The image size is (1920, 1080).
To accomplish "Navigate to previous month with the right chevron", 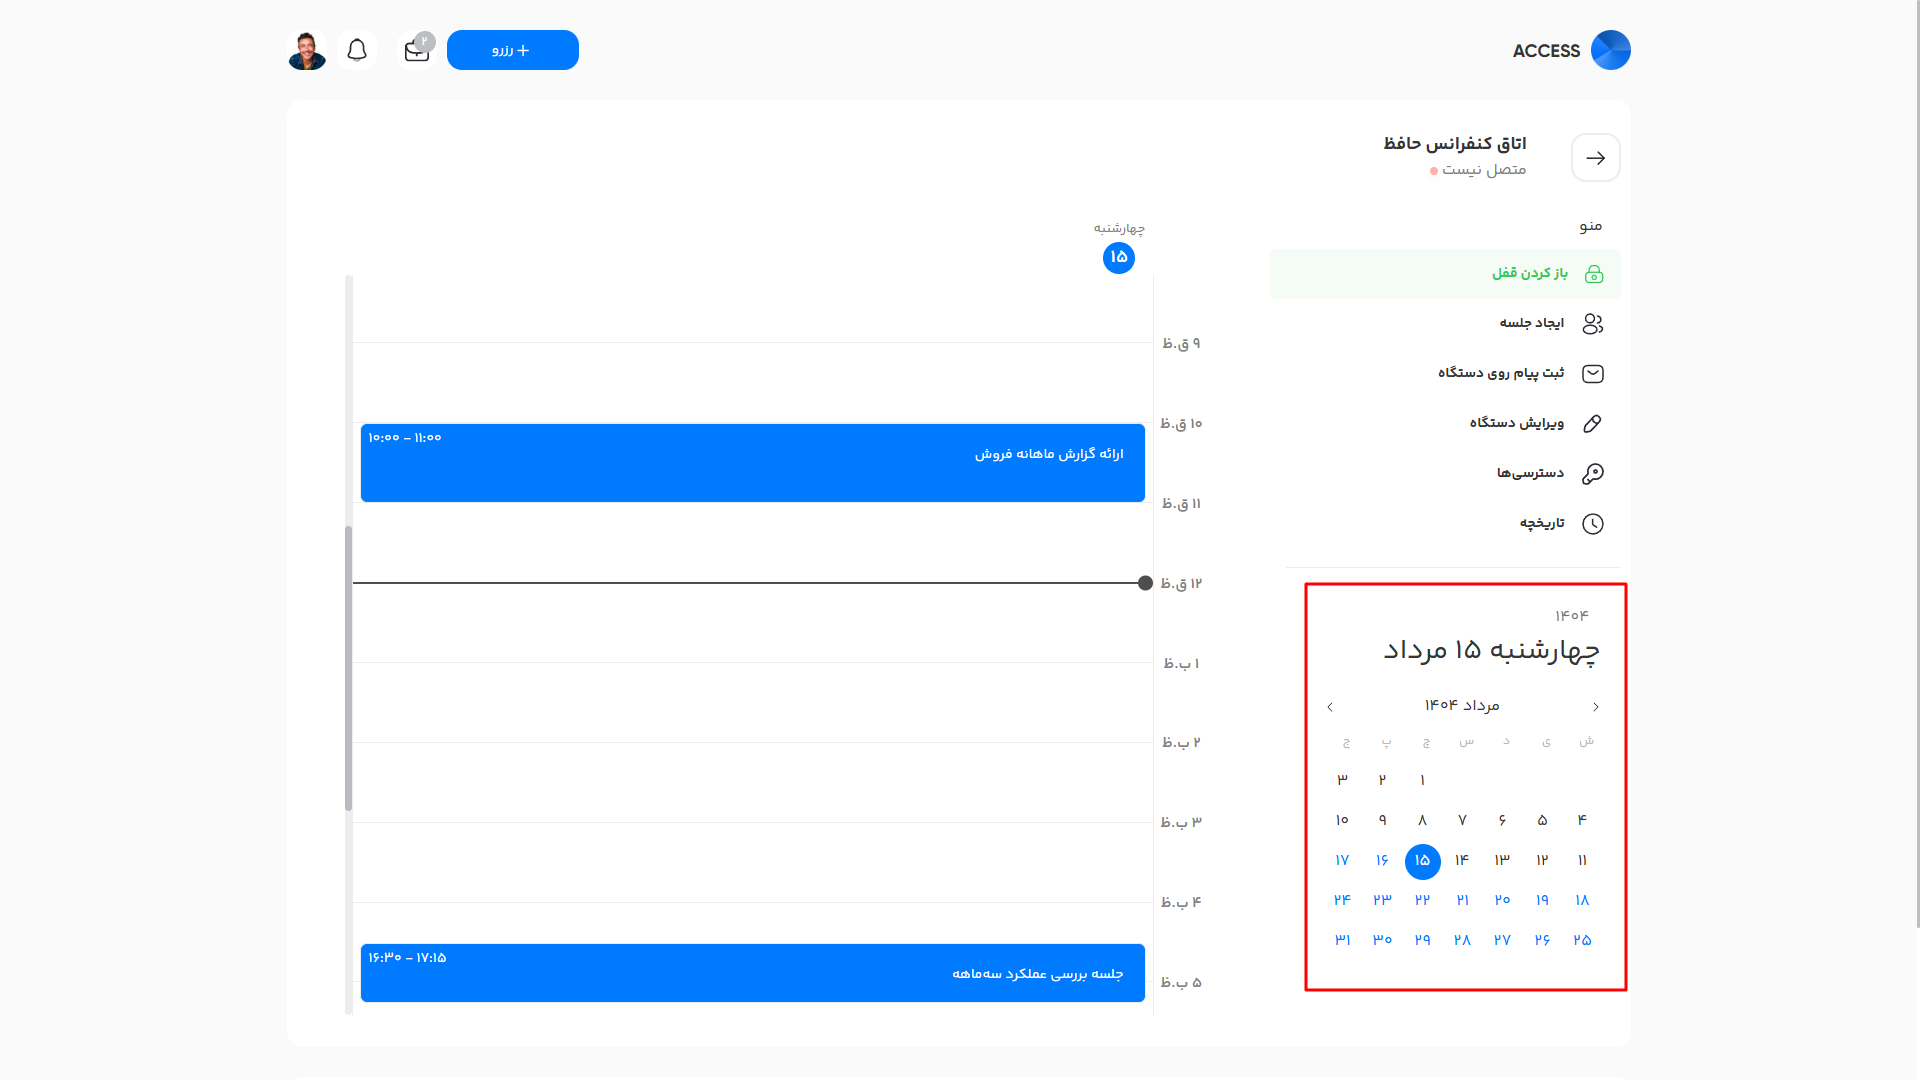I will (1595, 706).
